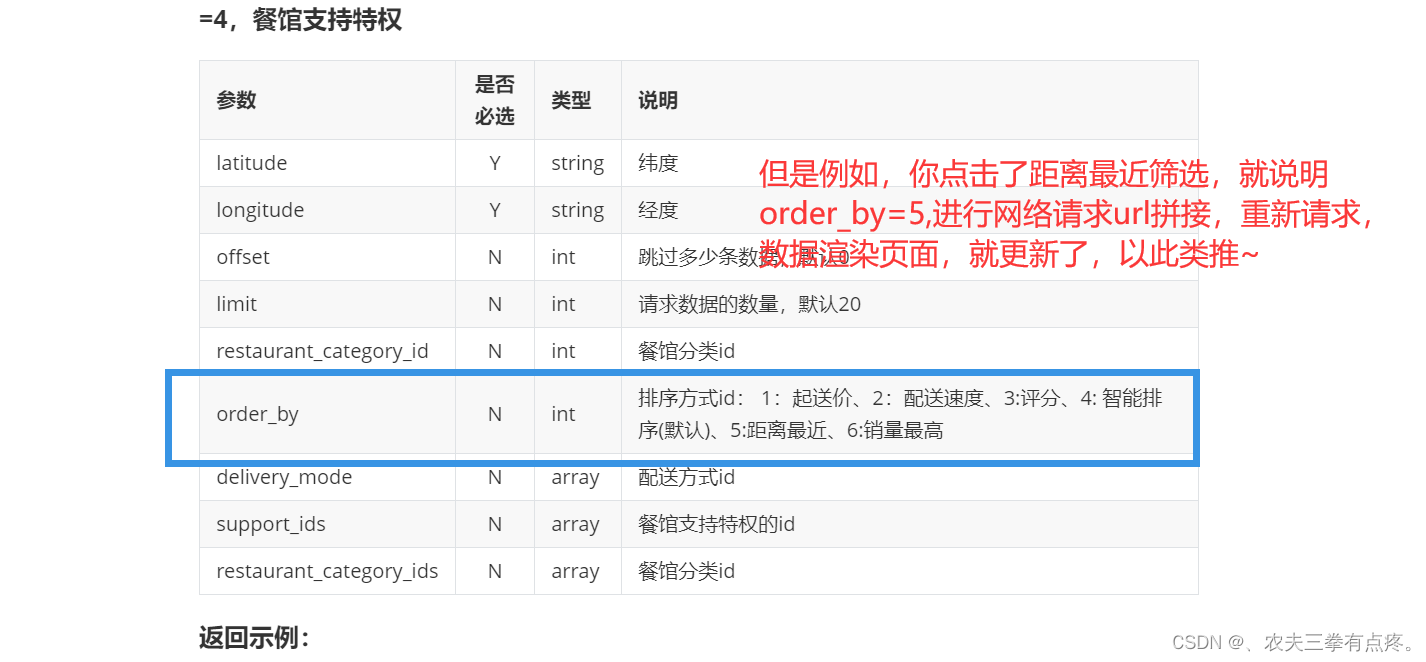Select the 是否必选 column header
Viewport: 1426px width, 662px height.
(x=494, y=100)
